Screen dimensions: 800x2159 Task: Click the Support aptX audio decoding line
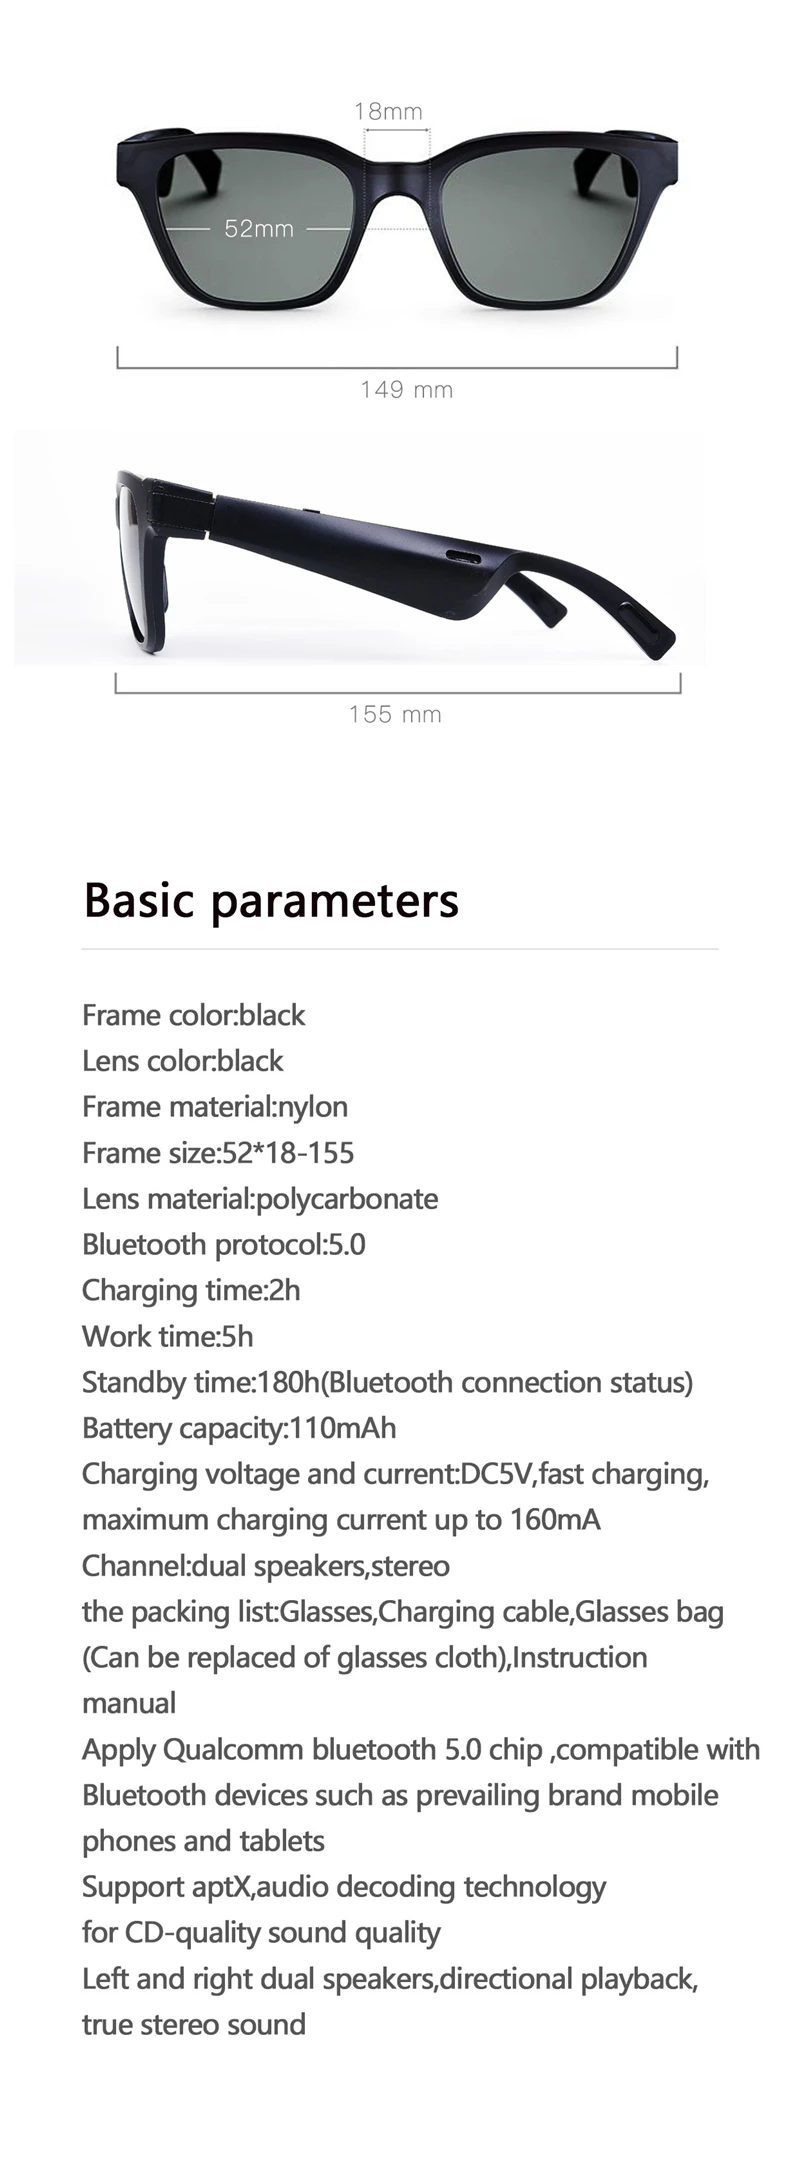coord(344,1887)
